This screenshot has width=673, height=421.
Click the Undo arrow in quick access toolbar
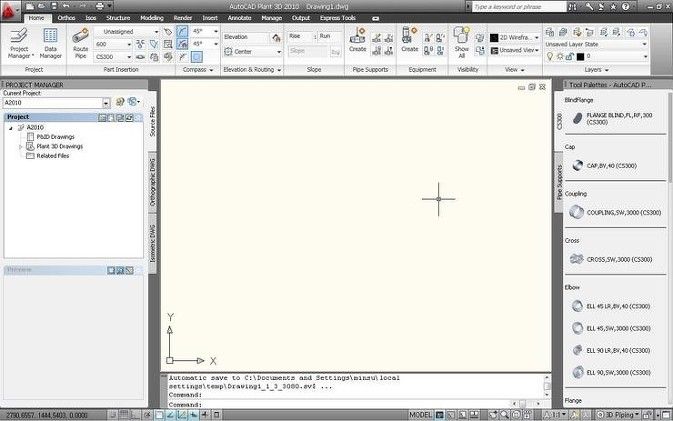pos(66,6)
